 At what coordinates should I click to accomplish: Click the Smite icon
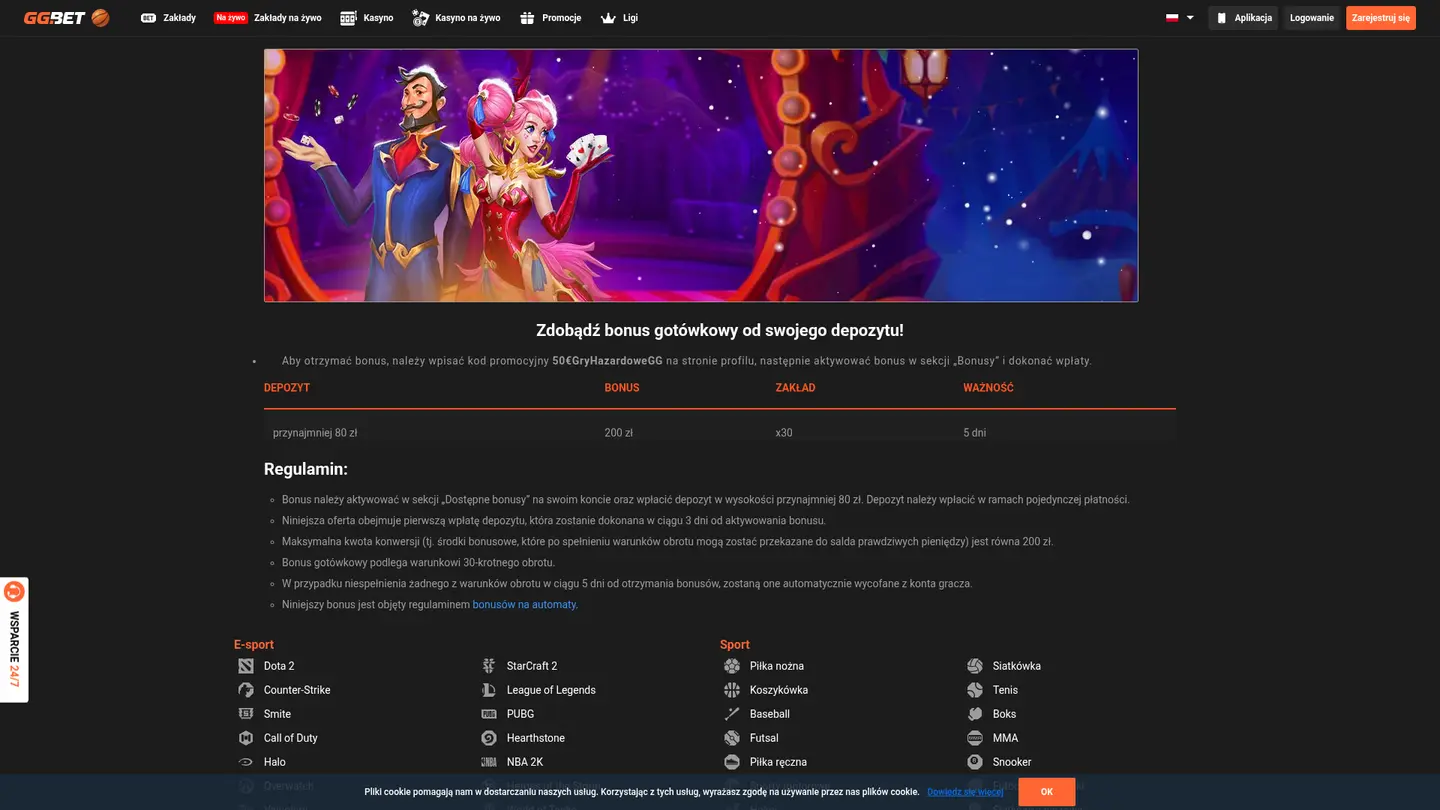click(246, 714)
